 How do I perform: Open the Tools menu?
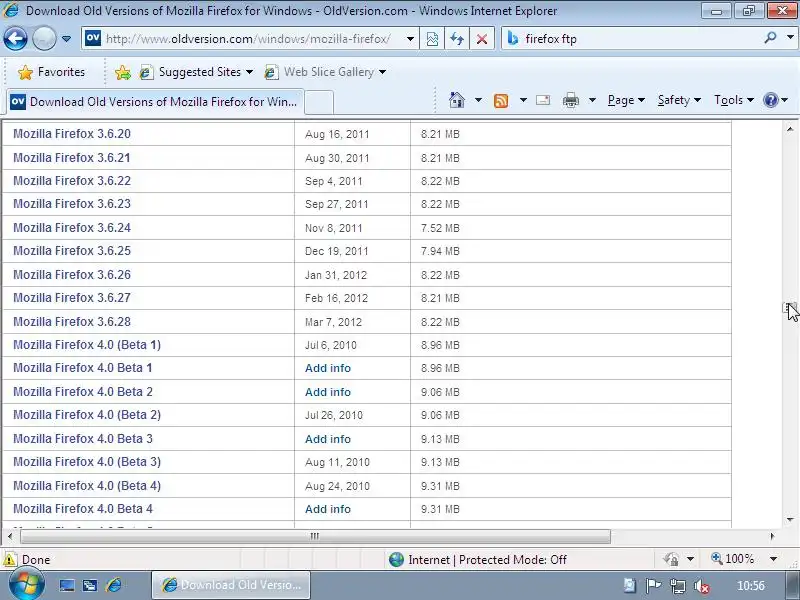734,100
